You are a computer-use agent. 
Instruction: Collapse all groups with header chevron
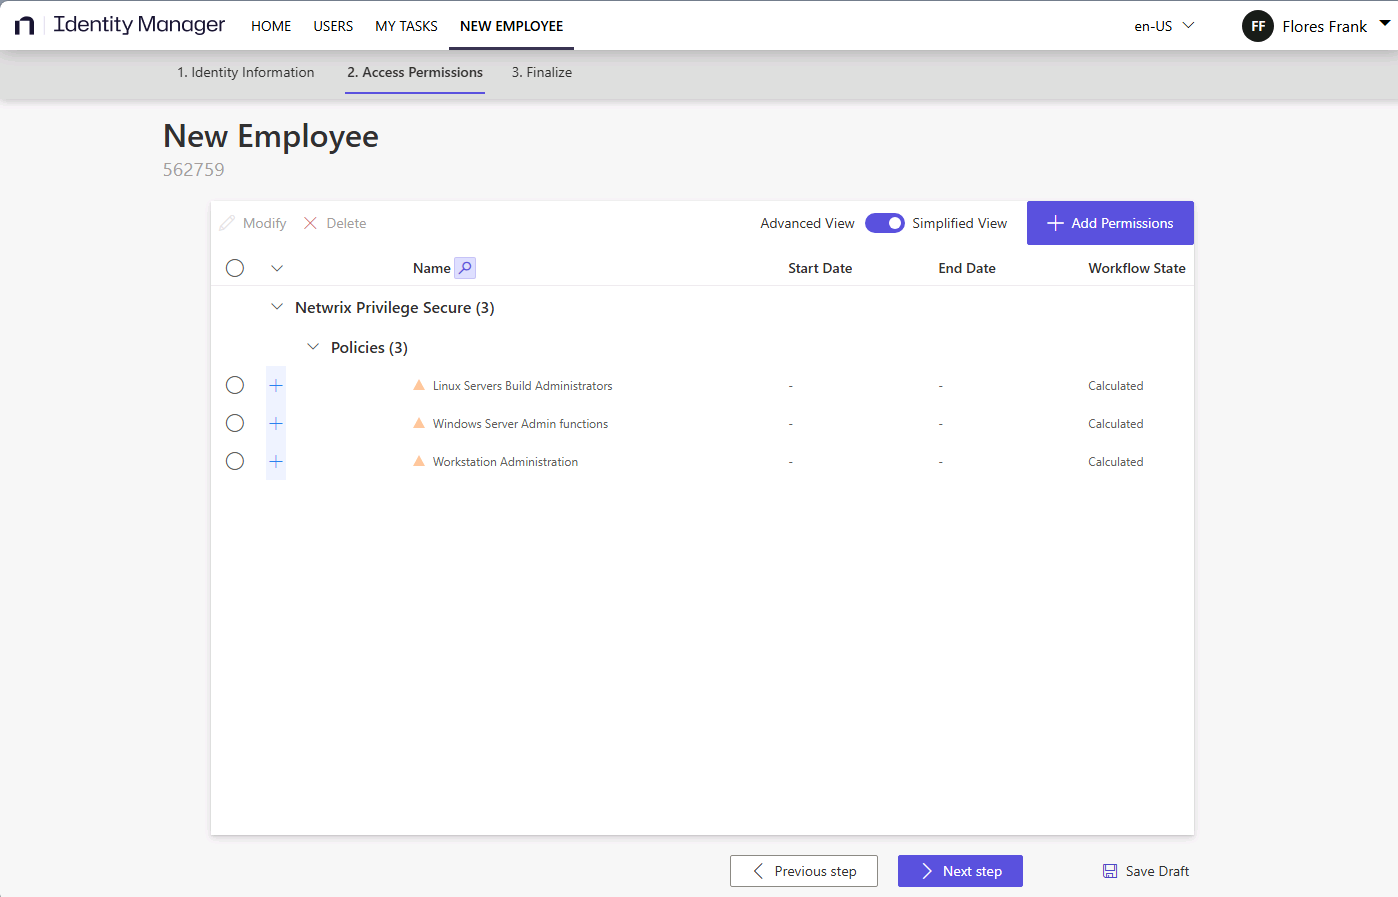[x=277, y=268]
